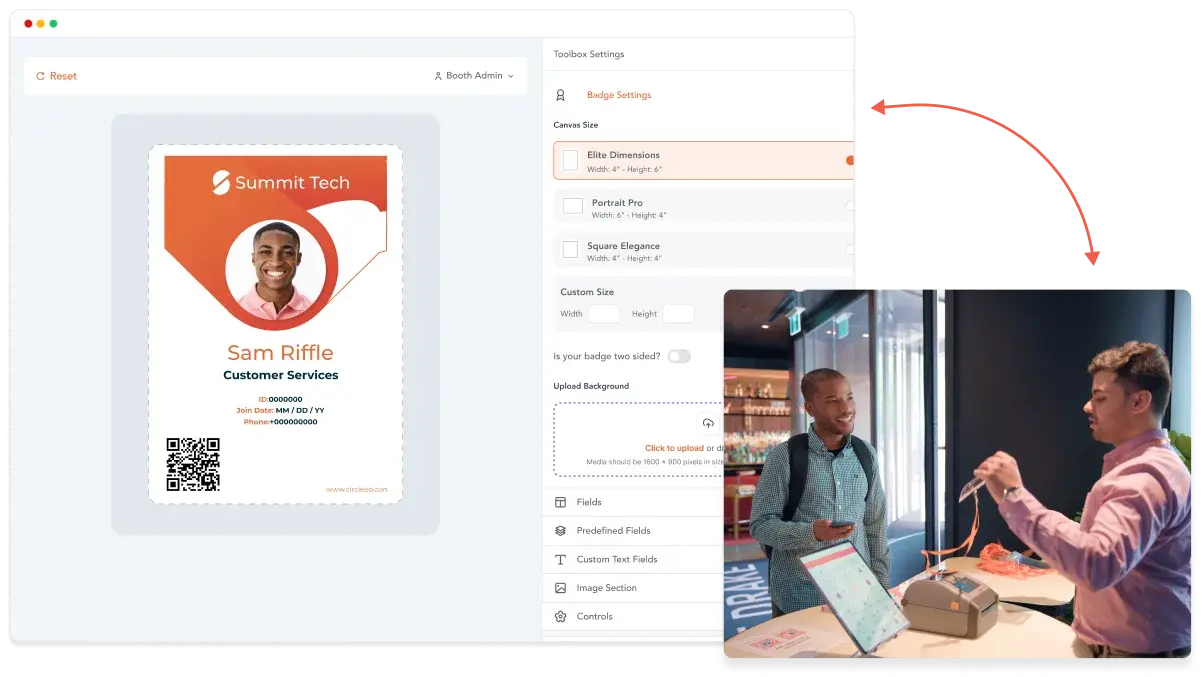Click the Image Section picture icon

tap(560, 588)
